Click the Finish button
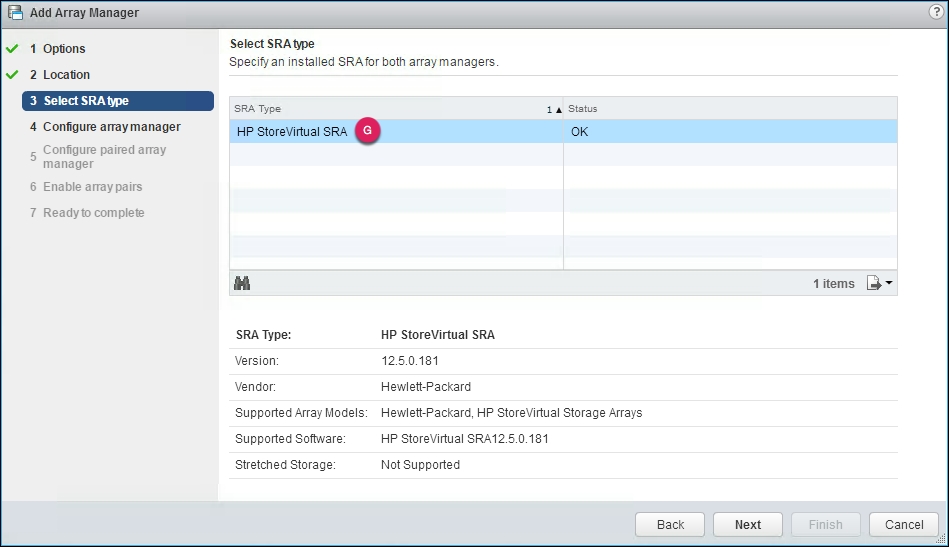 click(x=826, y=525)
